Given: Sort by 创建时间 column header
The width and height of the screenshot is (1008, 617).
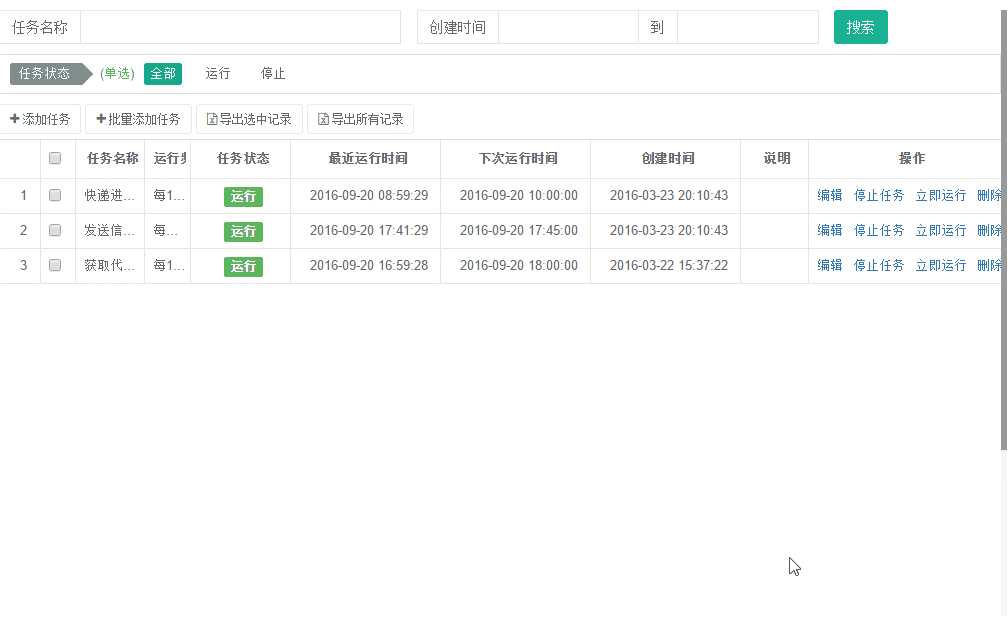Looking at the screenshot, I should point(668,158).
